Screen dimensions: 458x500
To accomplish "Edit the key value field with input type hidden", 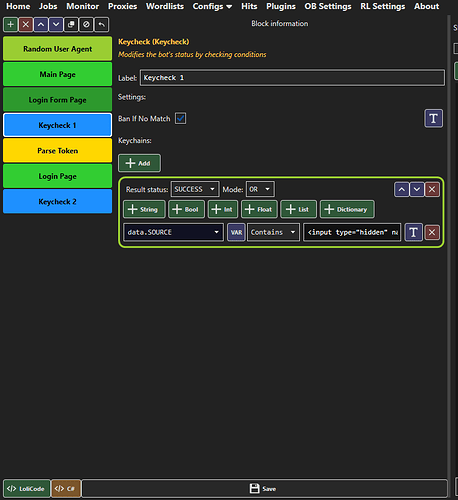I will tap(352, 232).
